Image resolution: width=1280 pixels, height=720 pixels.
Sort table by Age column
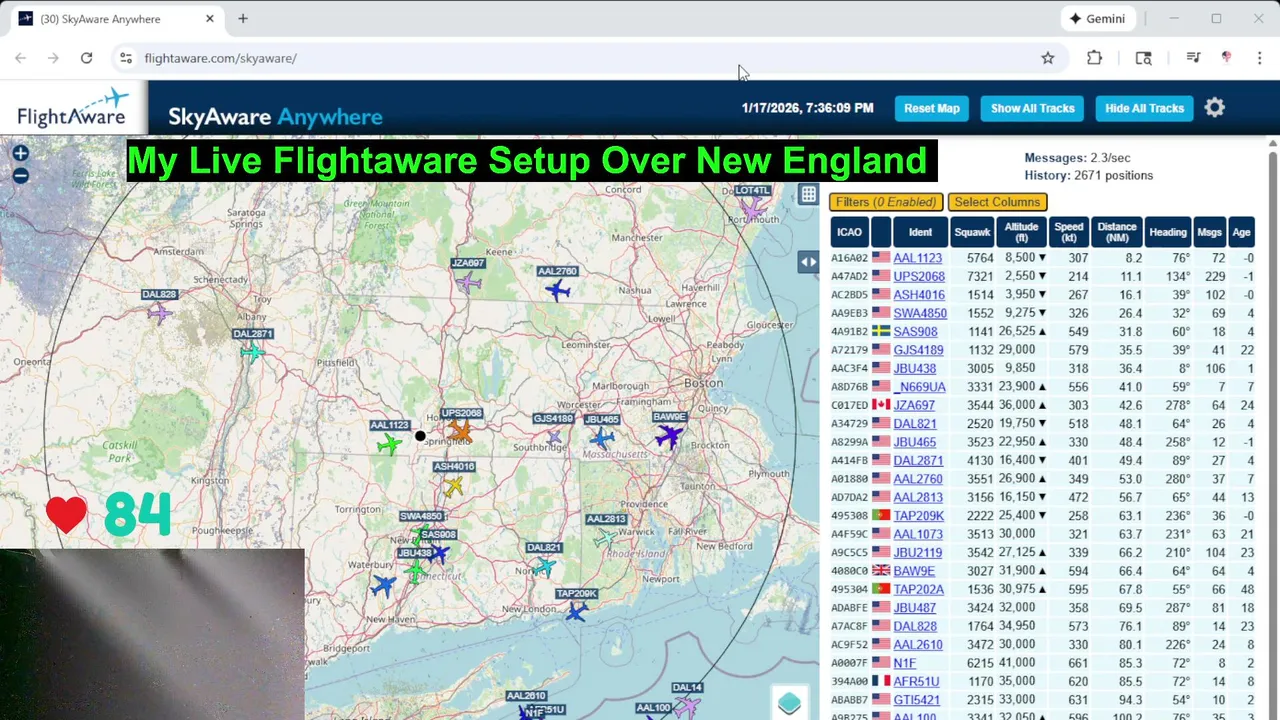click(1241, 232)
